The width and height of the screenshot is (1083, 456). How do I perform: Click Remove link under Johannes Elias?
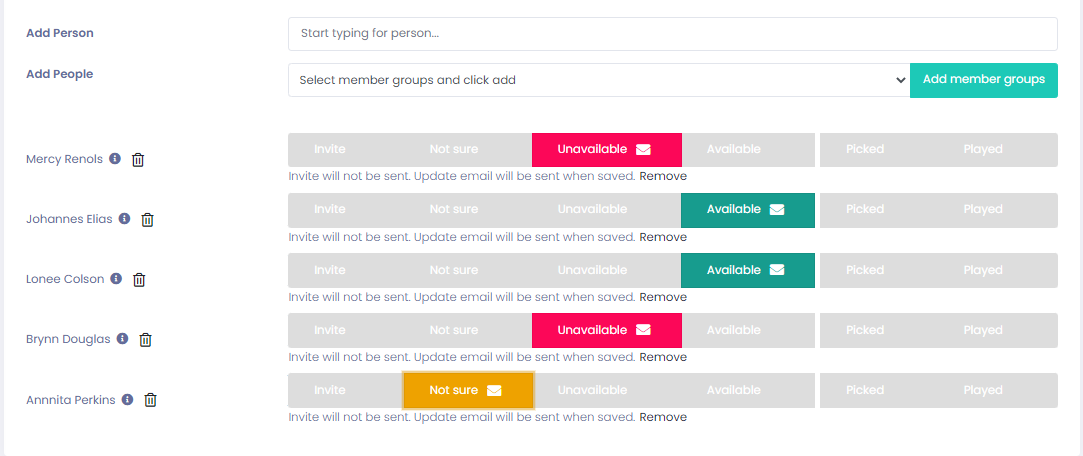pos(663,237)
